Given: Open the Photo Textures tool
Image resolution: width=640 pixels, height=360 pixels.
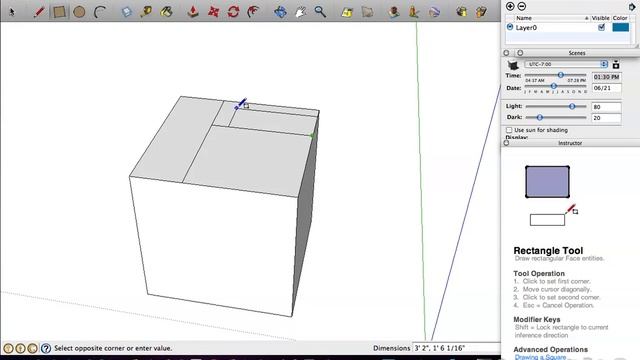Looking at the screenshot, I should [x=414, y=11].
